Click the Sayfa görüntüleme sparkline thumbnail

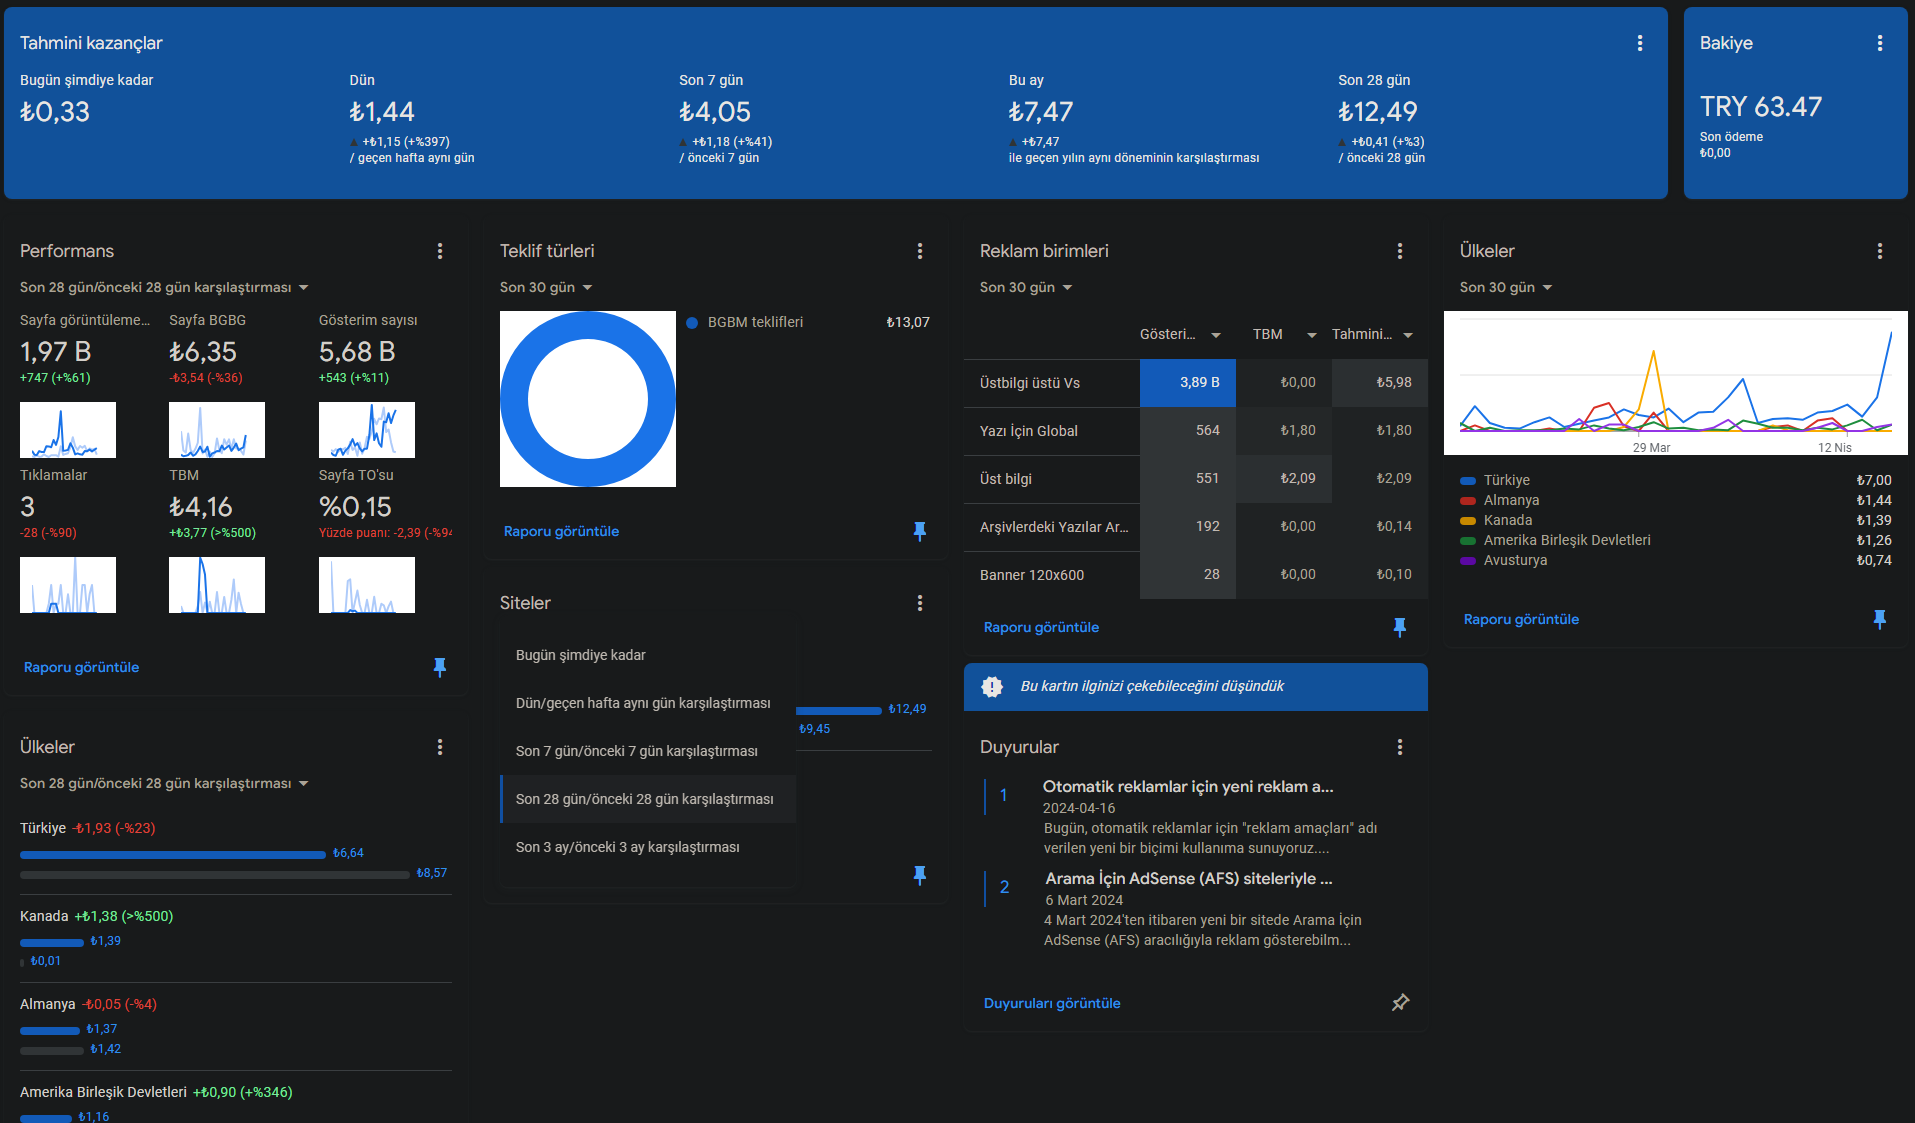tap(68, 430)
